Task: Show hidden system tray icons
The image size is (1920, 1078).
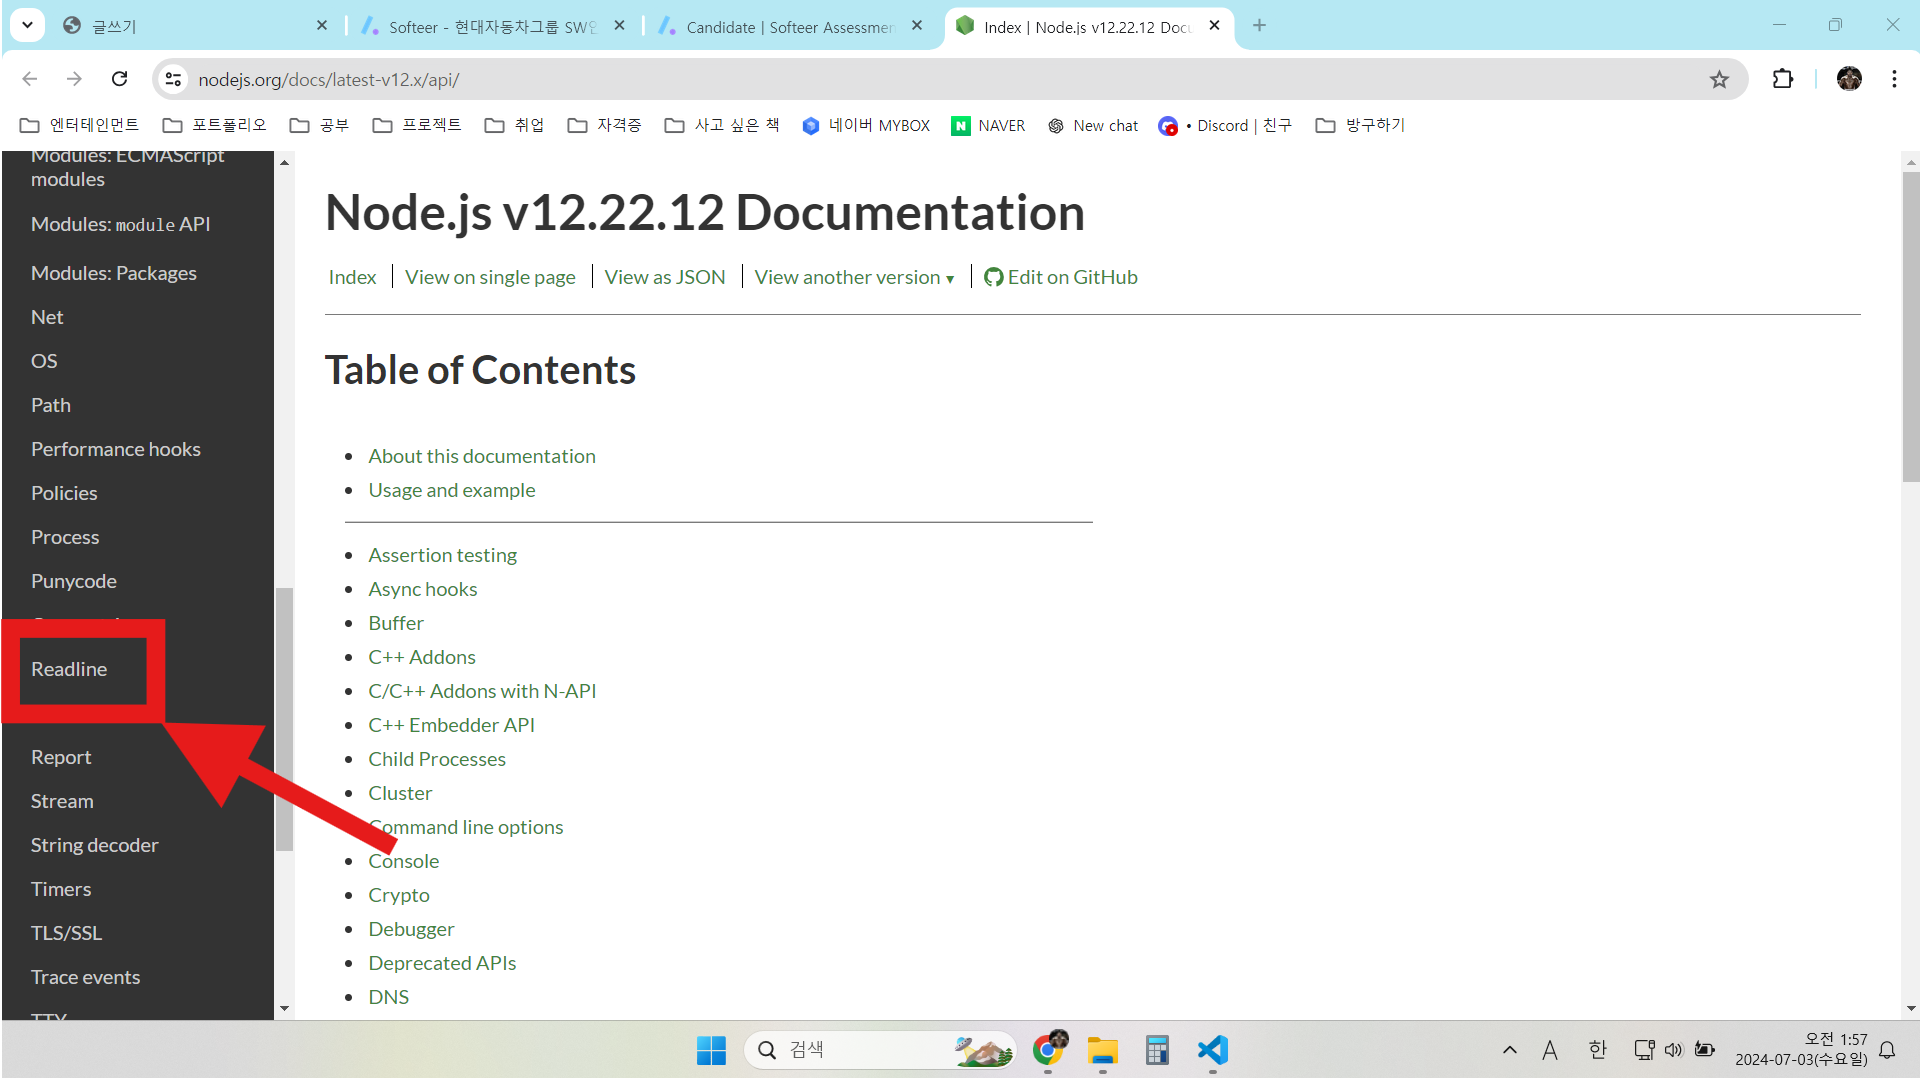Action: tap(1509, 1050)
